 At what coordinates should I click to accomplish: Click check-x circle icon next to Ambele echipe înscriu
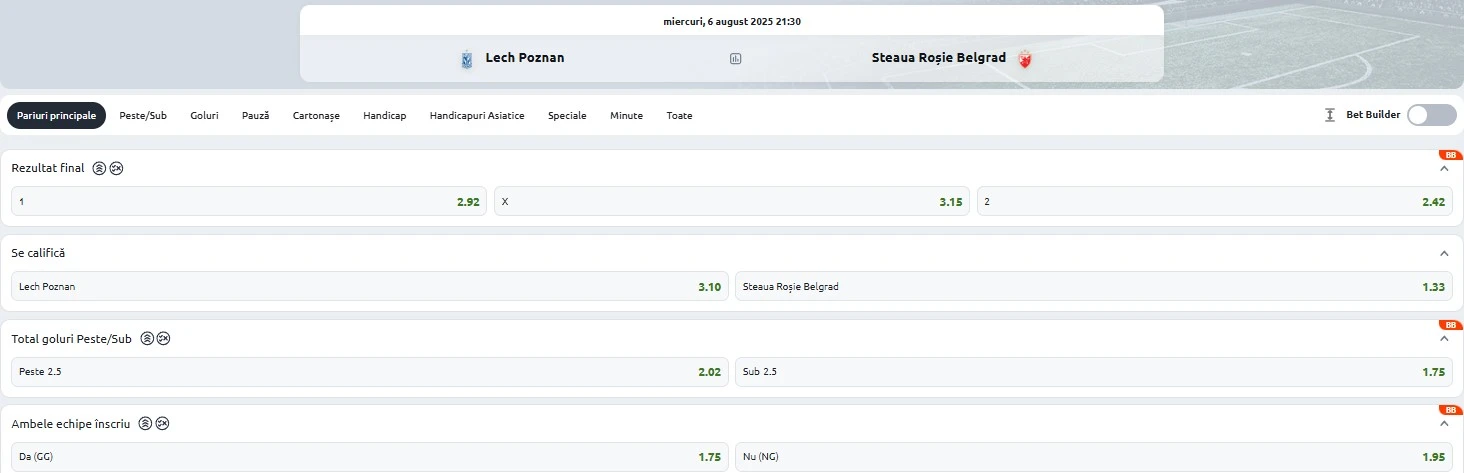[x=162, y=424]
